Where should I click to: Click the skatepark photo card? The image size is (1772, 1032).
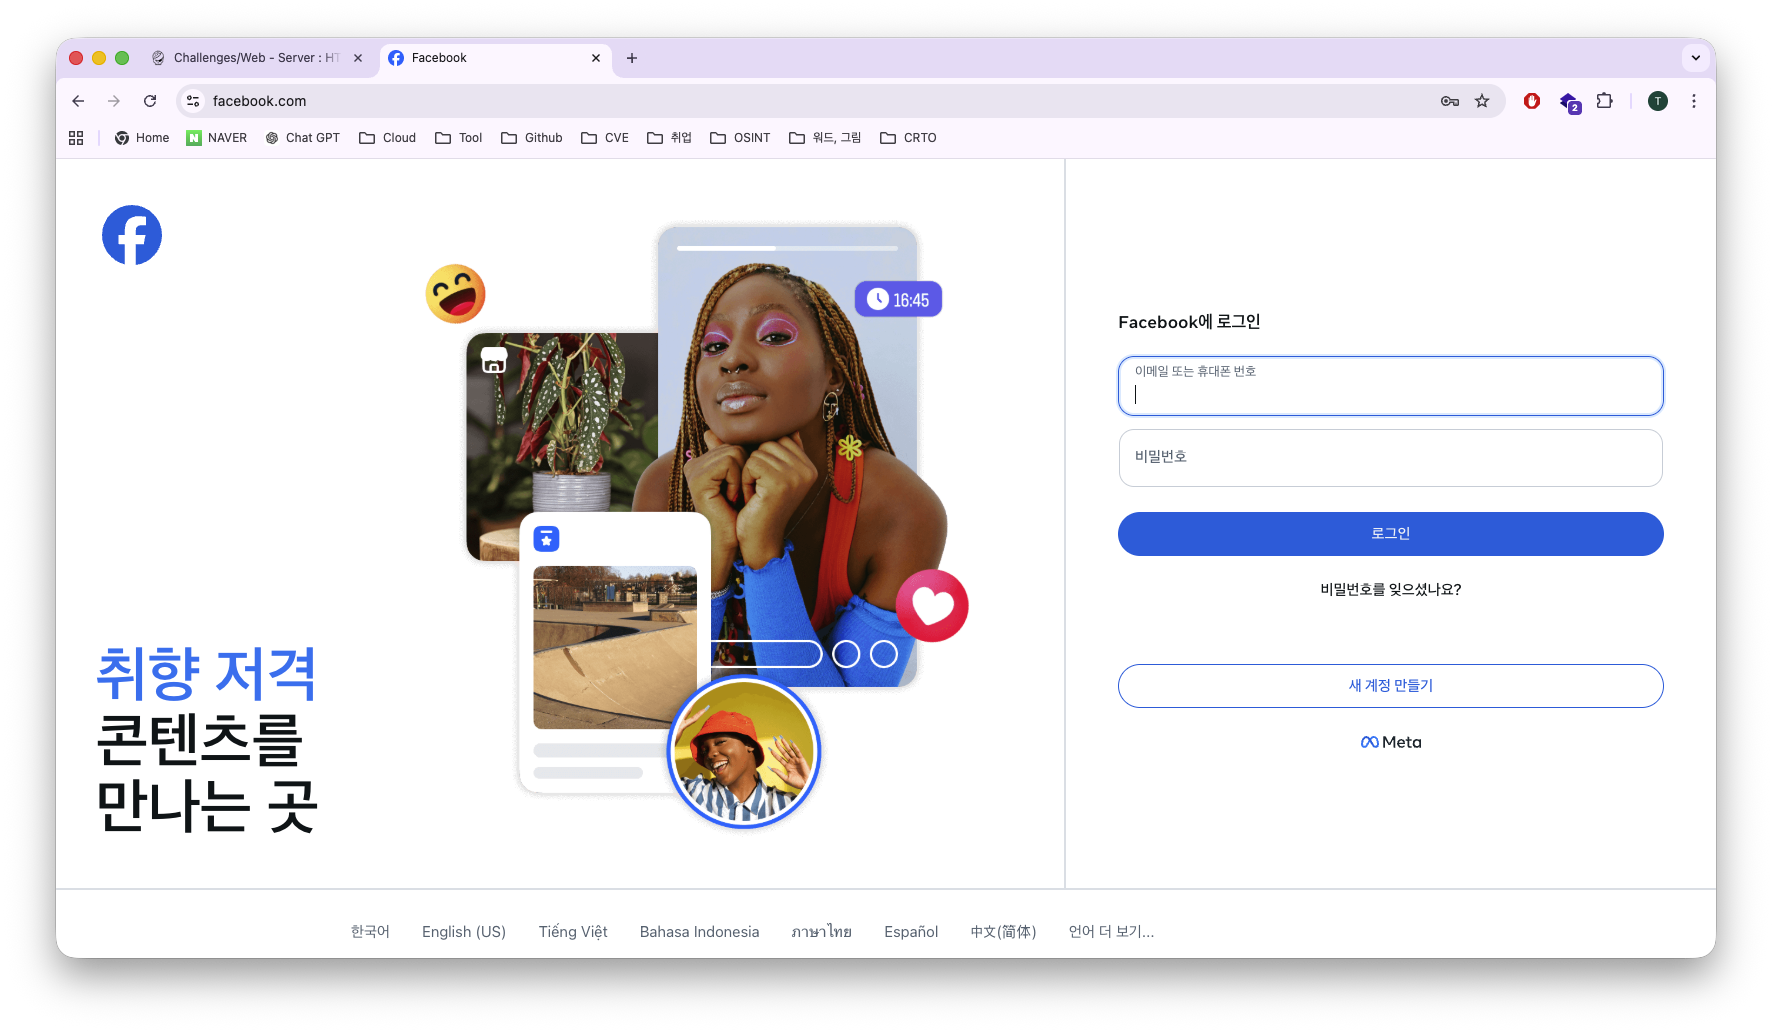[615, 648]
